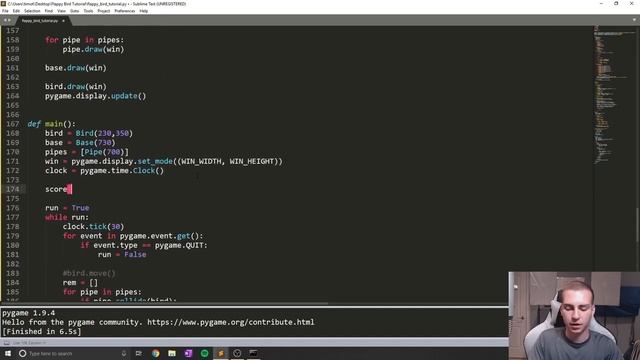Click 'pipe.draw(win)' line

[x=93, y=49]
